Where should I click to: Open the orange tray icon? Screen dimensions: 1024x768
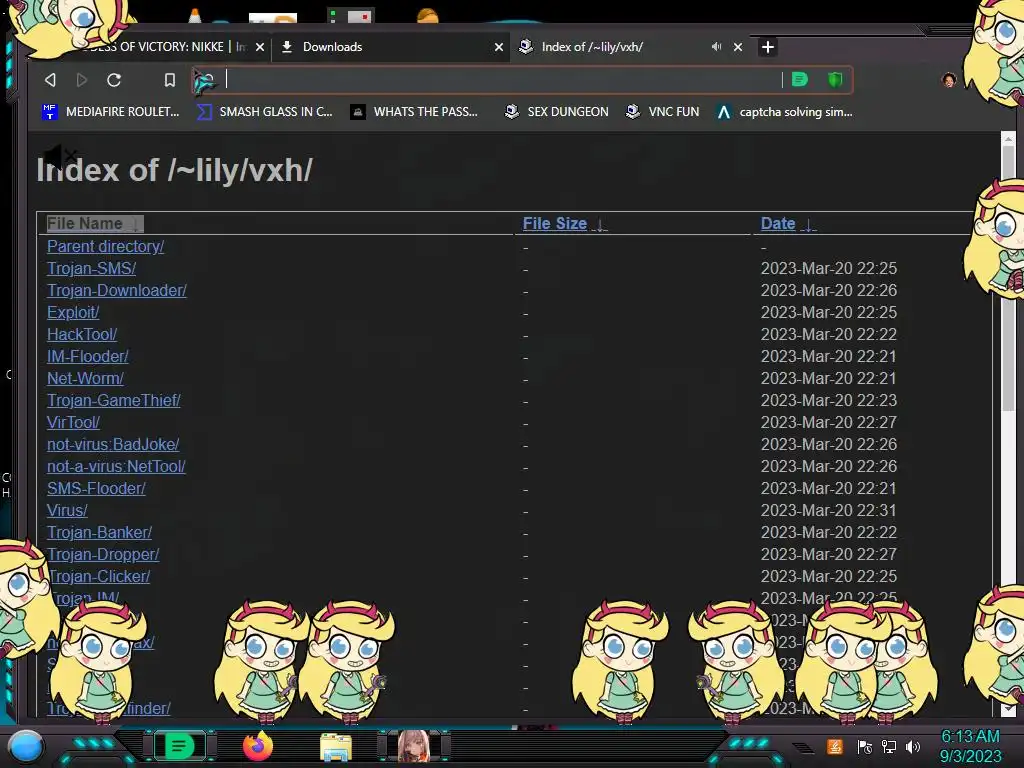835,747
